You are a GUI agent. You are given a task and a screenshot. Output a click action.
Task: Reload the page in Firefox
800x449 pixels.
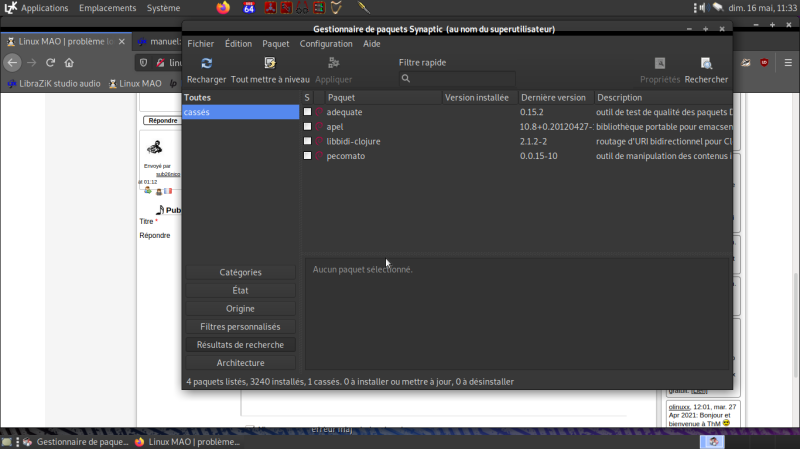point(50,63)
